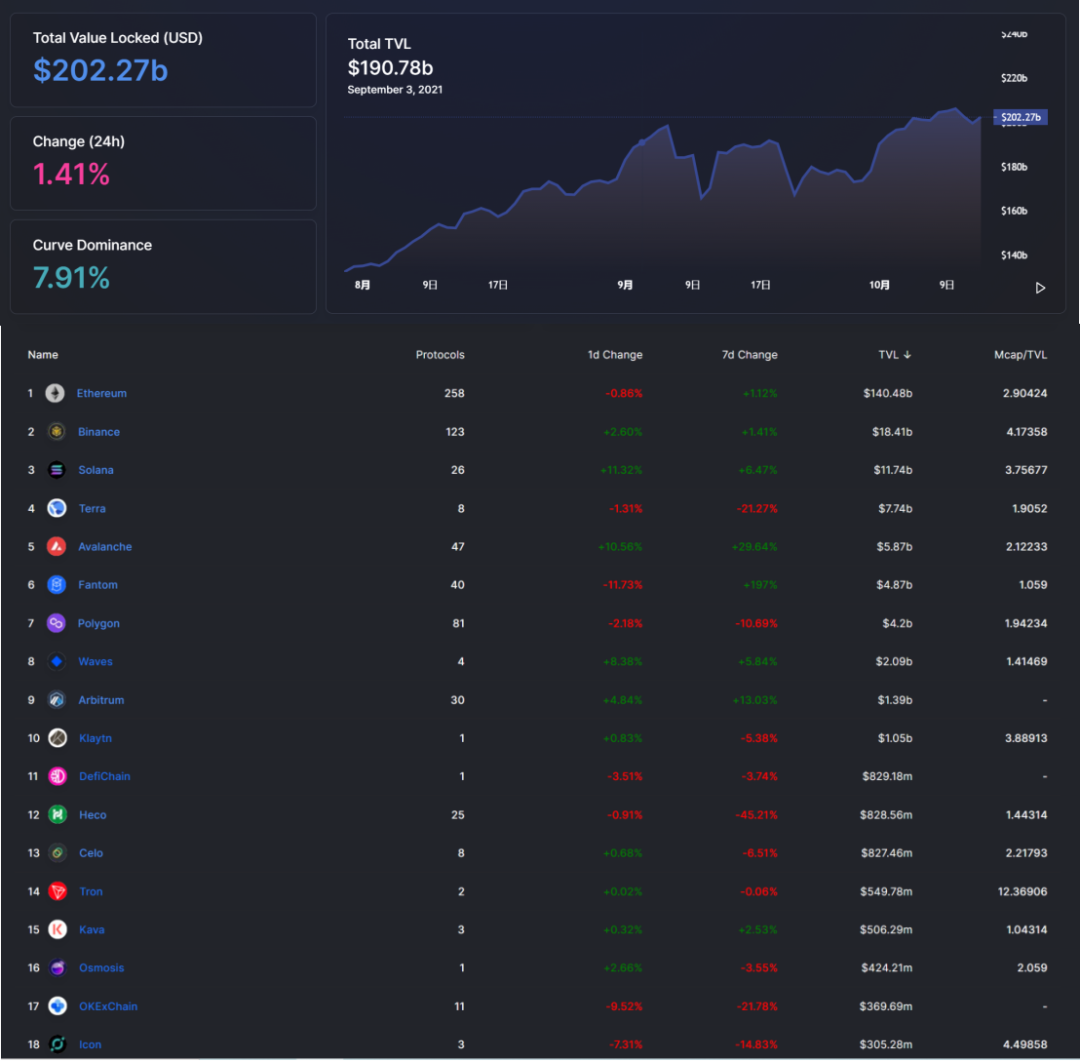Open the Heco chain link
Viewport: 1080px width, 1061px height.
(92, 815)
